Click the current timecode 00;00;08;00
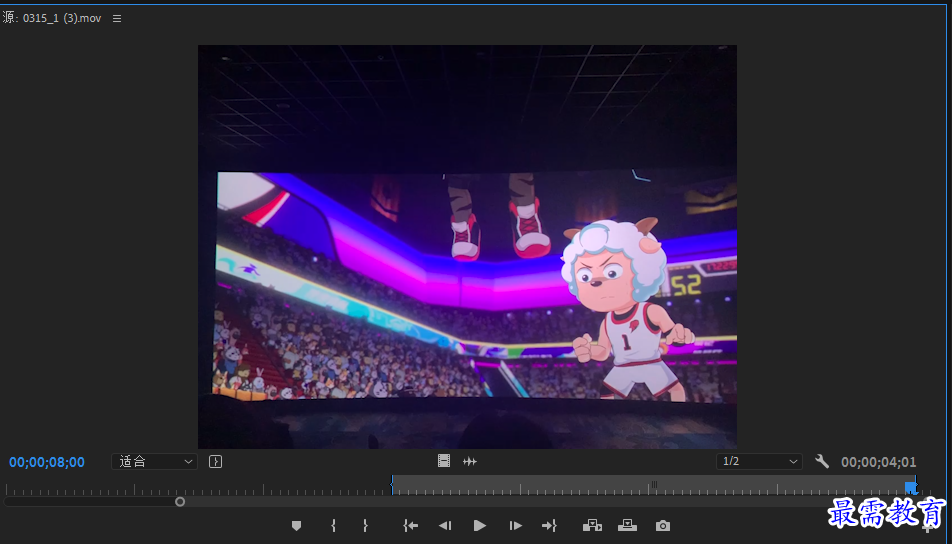This screenshot has width=952, height=544. tap(47, 462)
